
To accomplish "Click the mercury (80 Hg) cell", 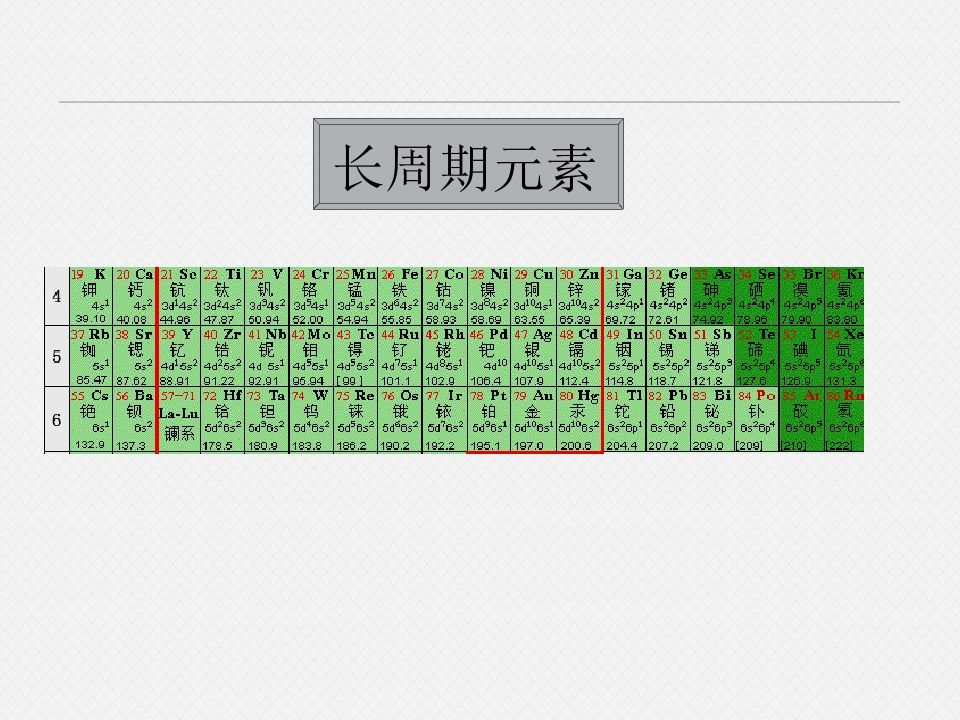I will click(x=579, y=420).
